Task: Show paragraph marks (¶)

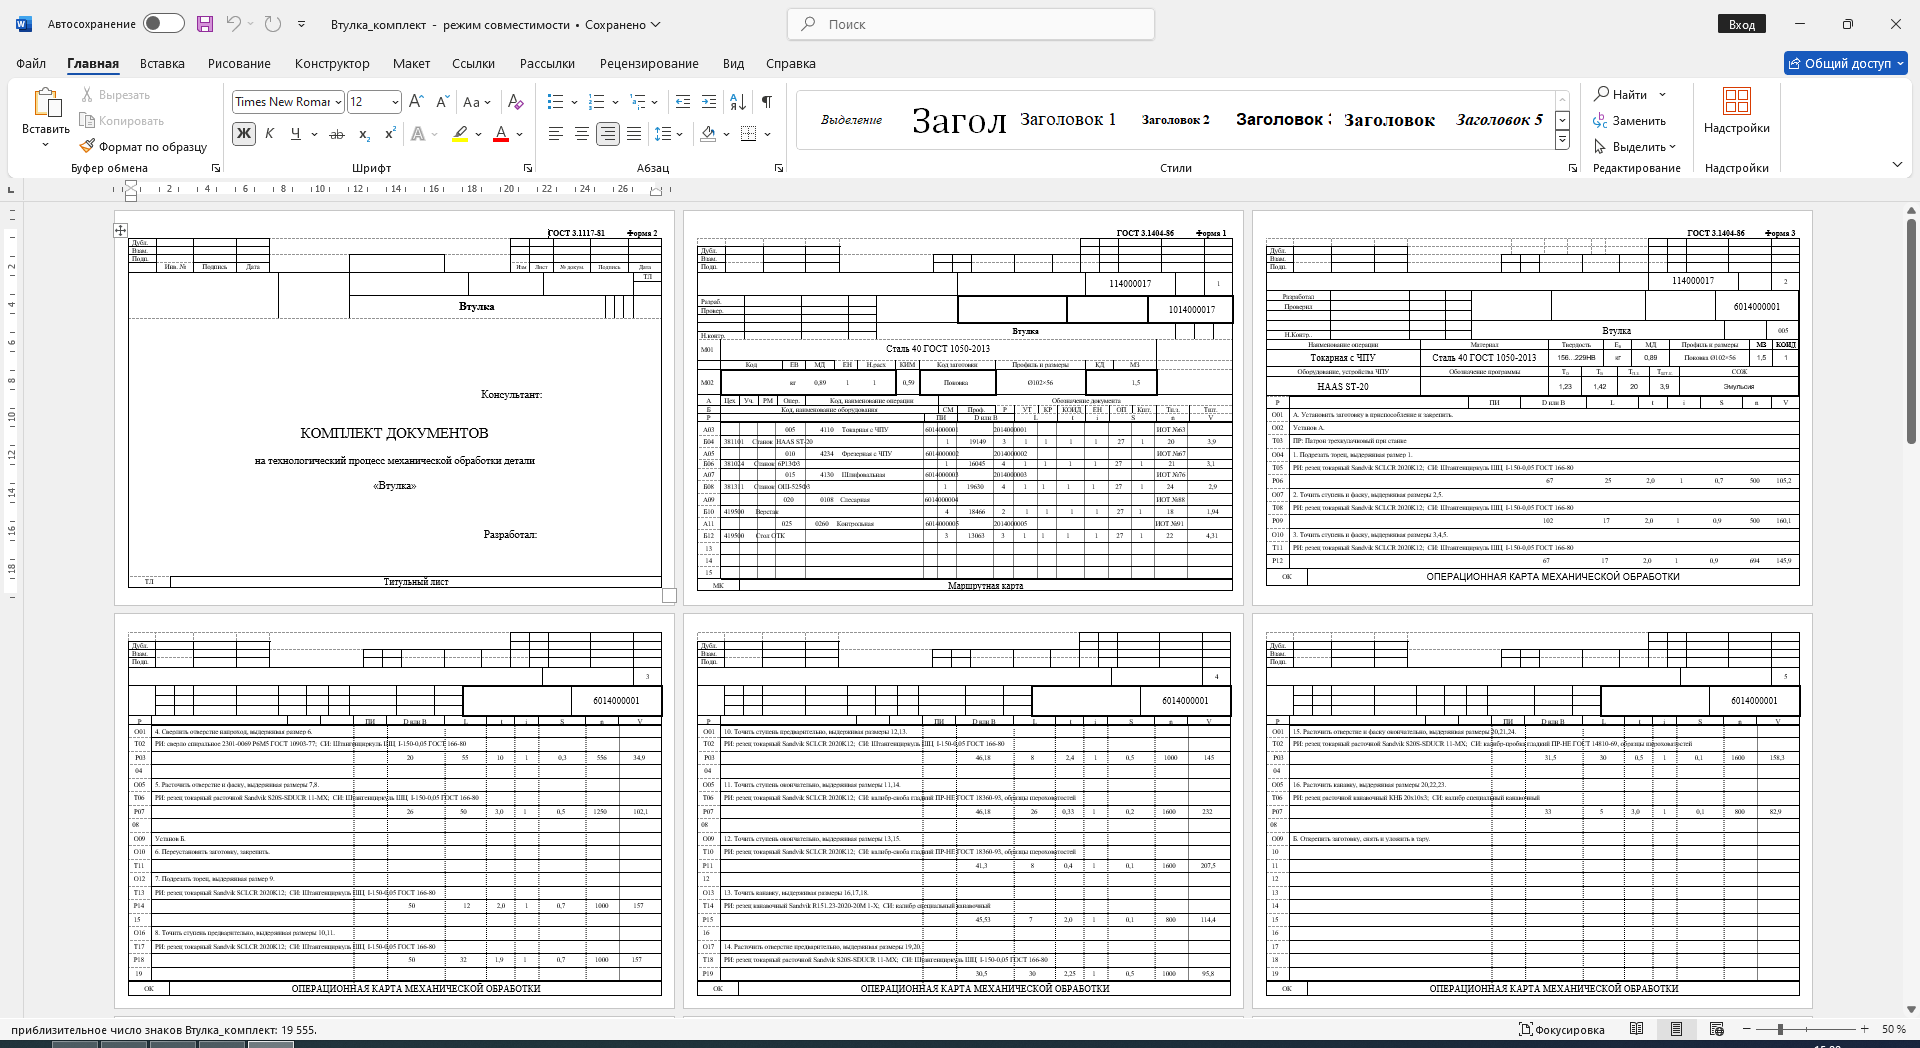Action: [x=766, y=102]
